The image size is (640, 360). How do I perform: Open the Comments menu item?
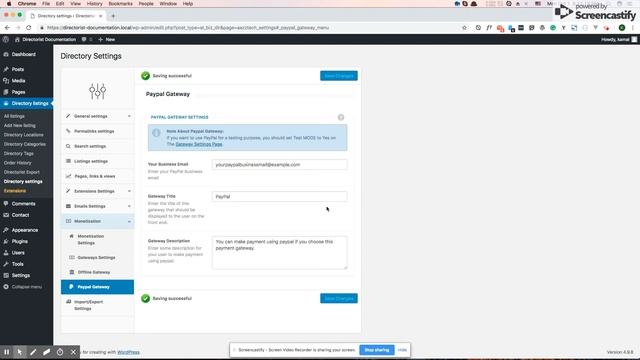(x=23, y=204)
